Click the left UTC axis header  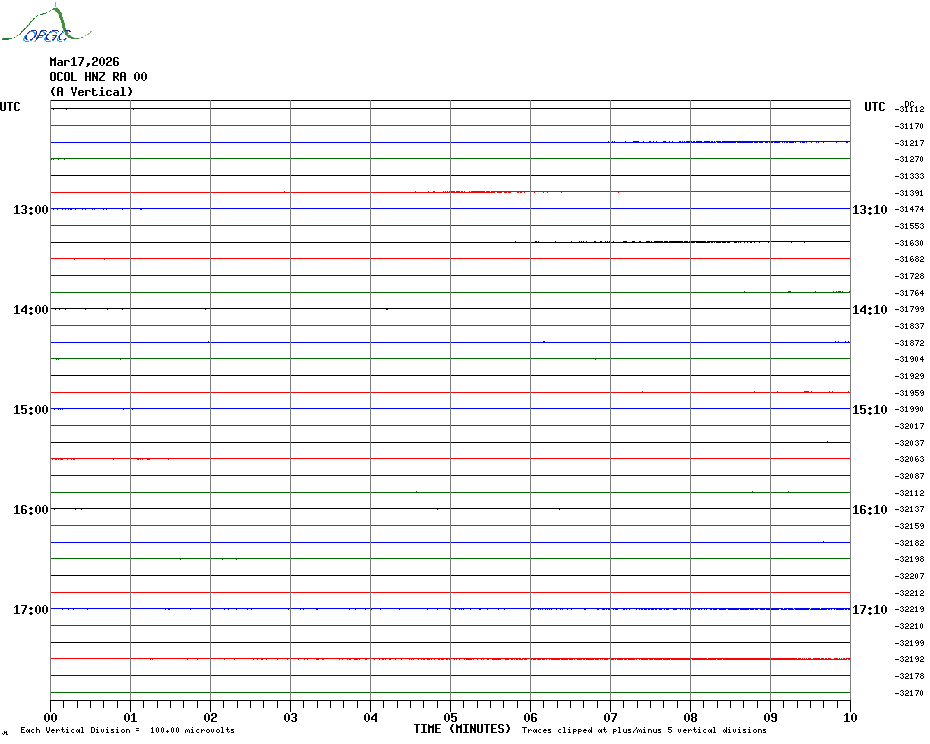10,107
